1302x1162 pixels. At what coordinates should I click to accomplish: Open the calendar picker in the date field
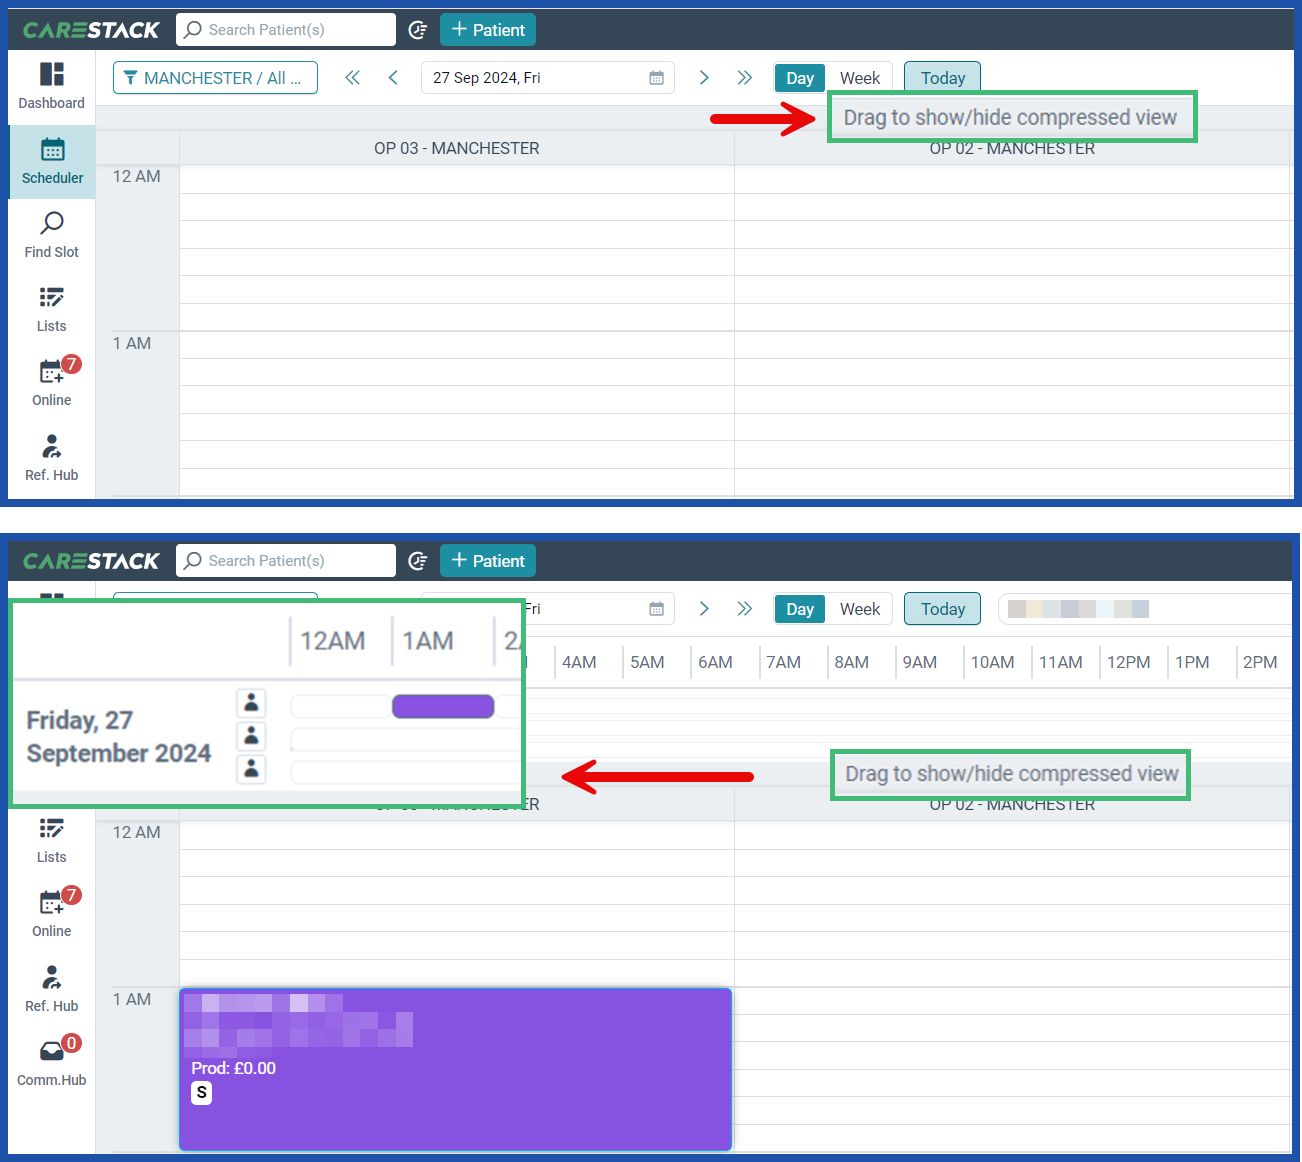click(x=656, y=77)
